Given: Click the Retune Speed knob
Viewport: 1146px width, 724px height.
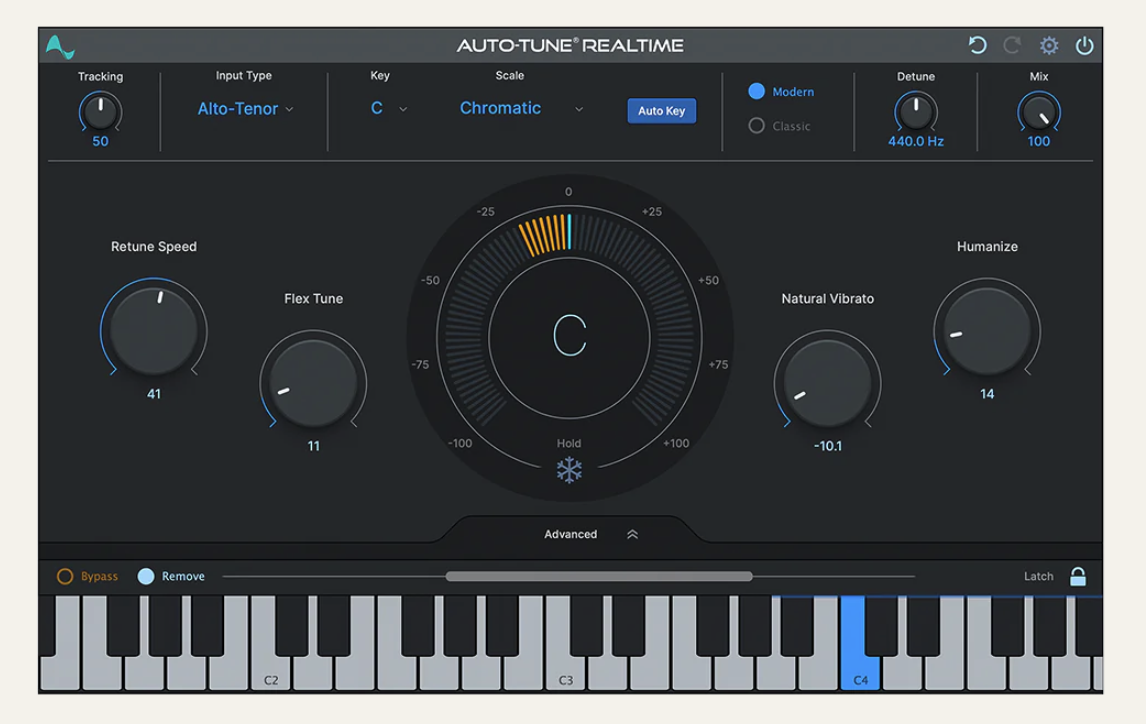Looking at the screenshot, I should [x=153, y=330].
